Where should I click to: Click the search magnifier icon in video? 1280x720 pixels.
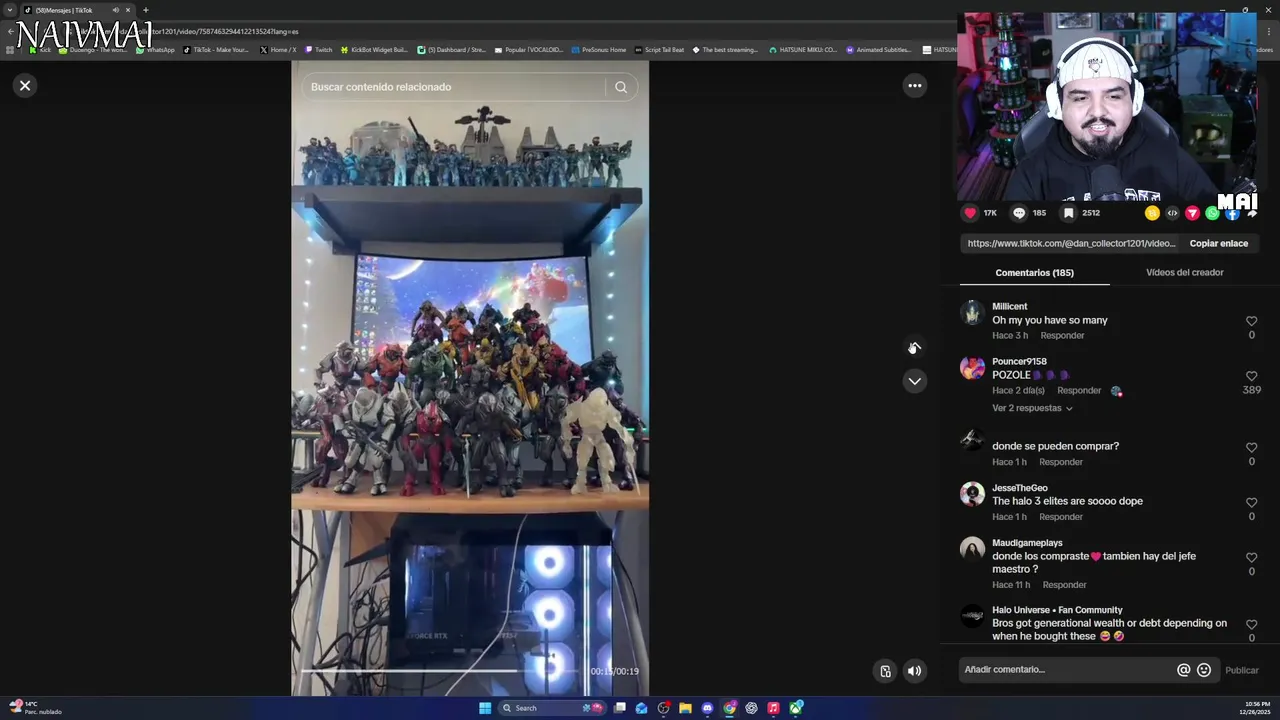click(621, 87)
